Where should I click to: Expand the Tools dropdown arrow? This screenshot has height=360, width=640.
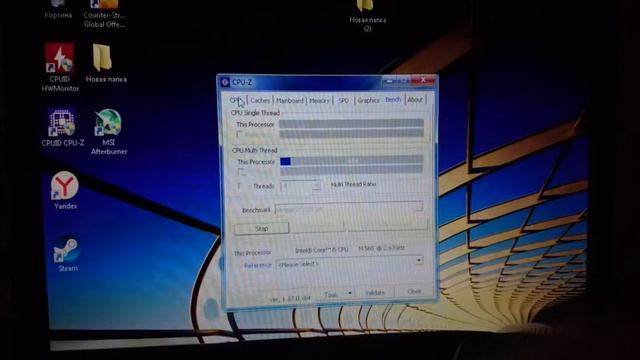(349, 293)
